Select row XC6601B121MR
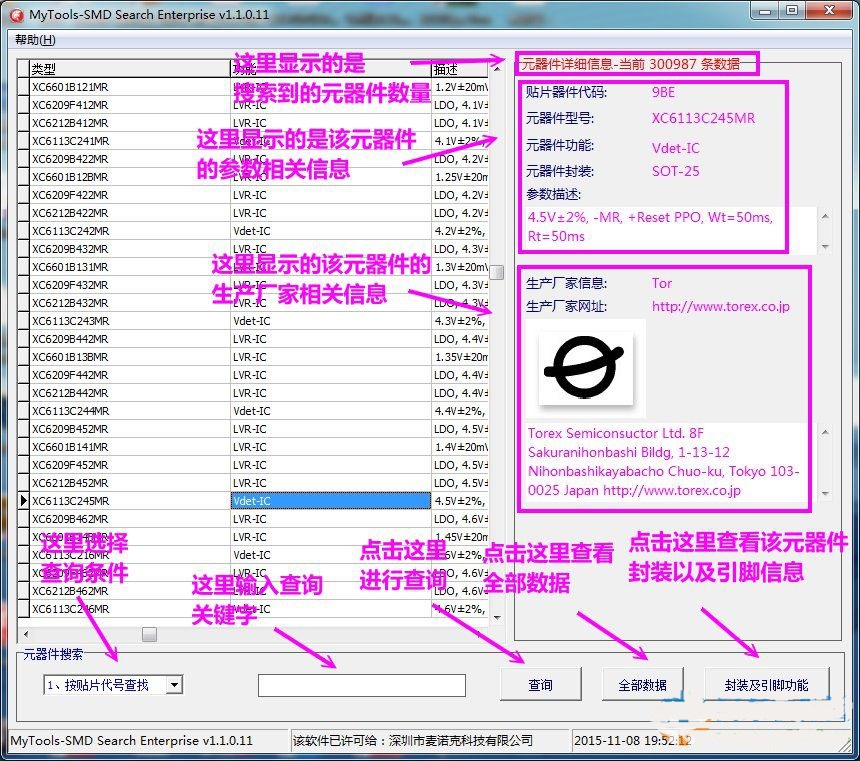860x761 pixels. 252,87
